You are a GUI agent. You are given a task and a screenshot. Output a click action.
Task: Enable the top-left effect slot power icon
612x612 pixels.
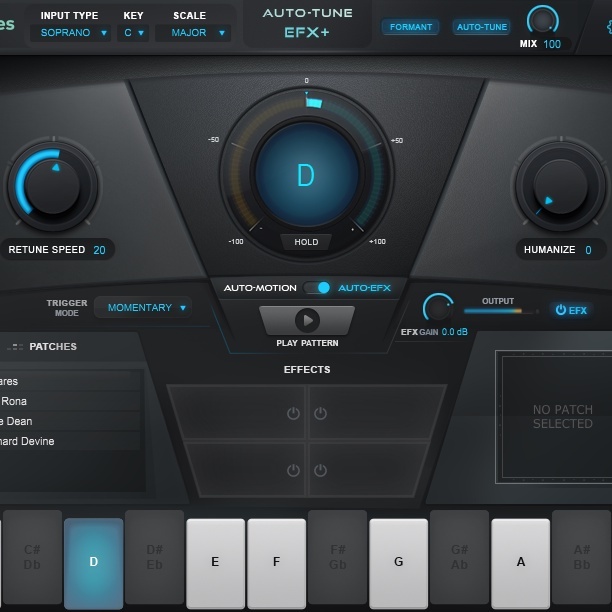pyautogui.click(x=293, y=413)
